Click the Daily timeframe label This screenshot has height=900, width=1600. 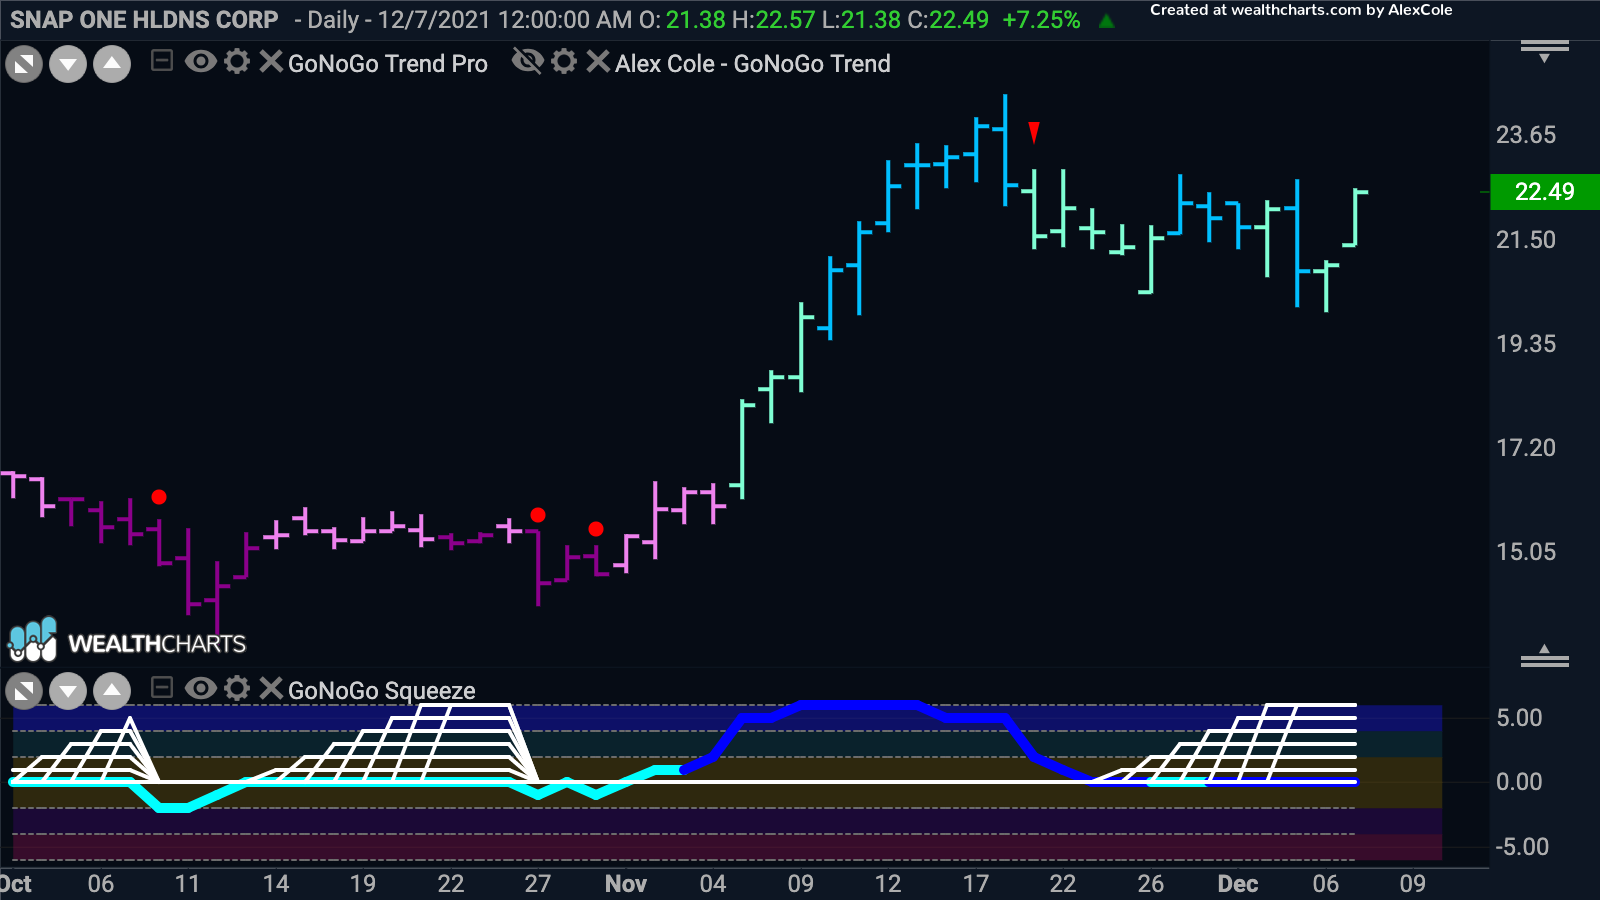coord(333,20)
